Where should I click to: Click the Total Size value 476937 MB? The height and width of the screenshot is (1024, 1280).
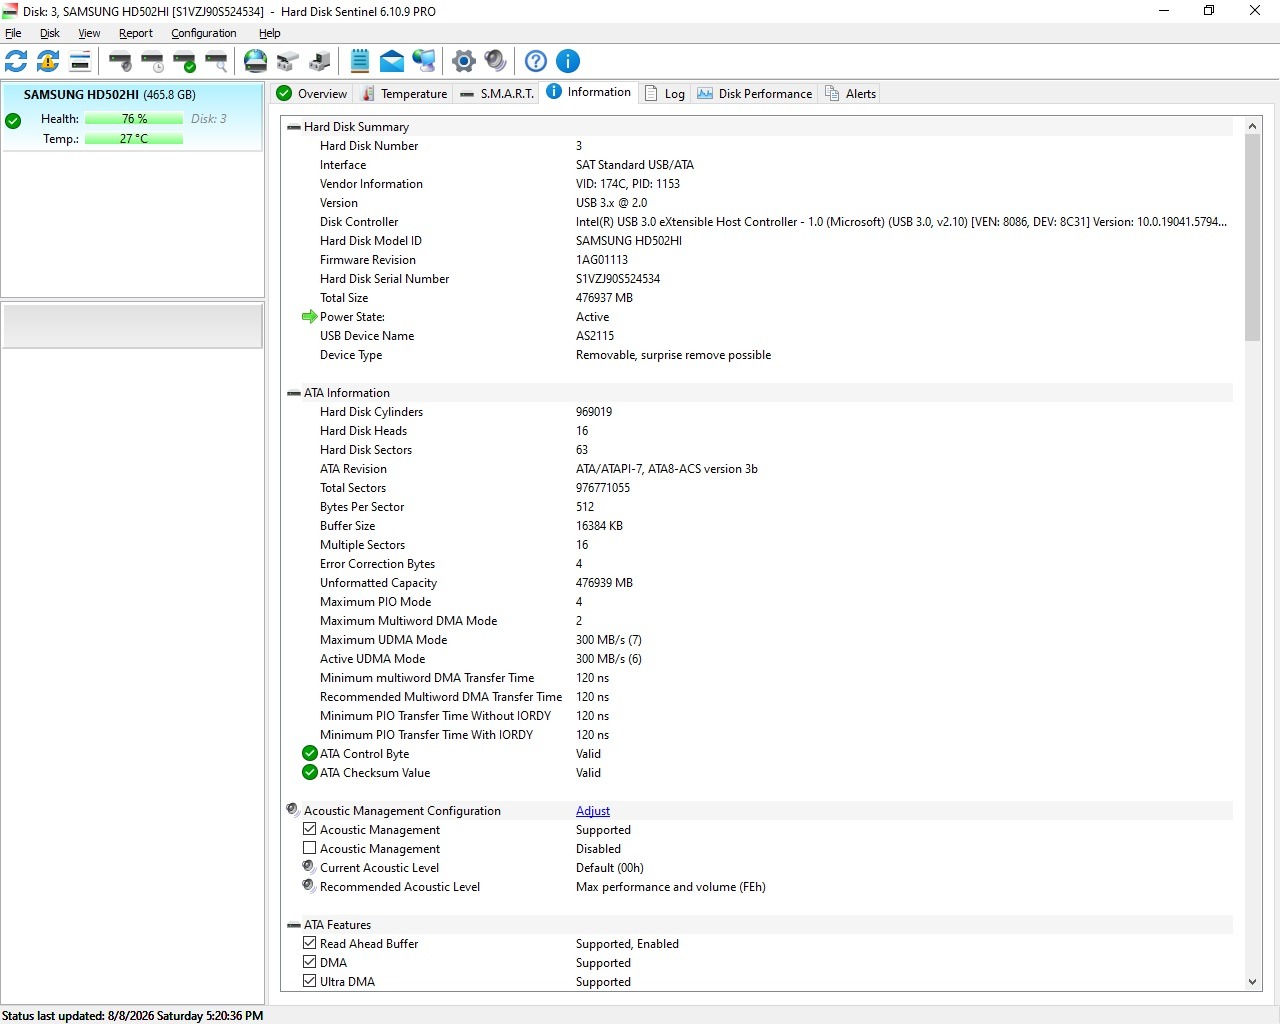pos(604,298)
